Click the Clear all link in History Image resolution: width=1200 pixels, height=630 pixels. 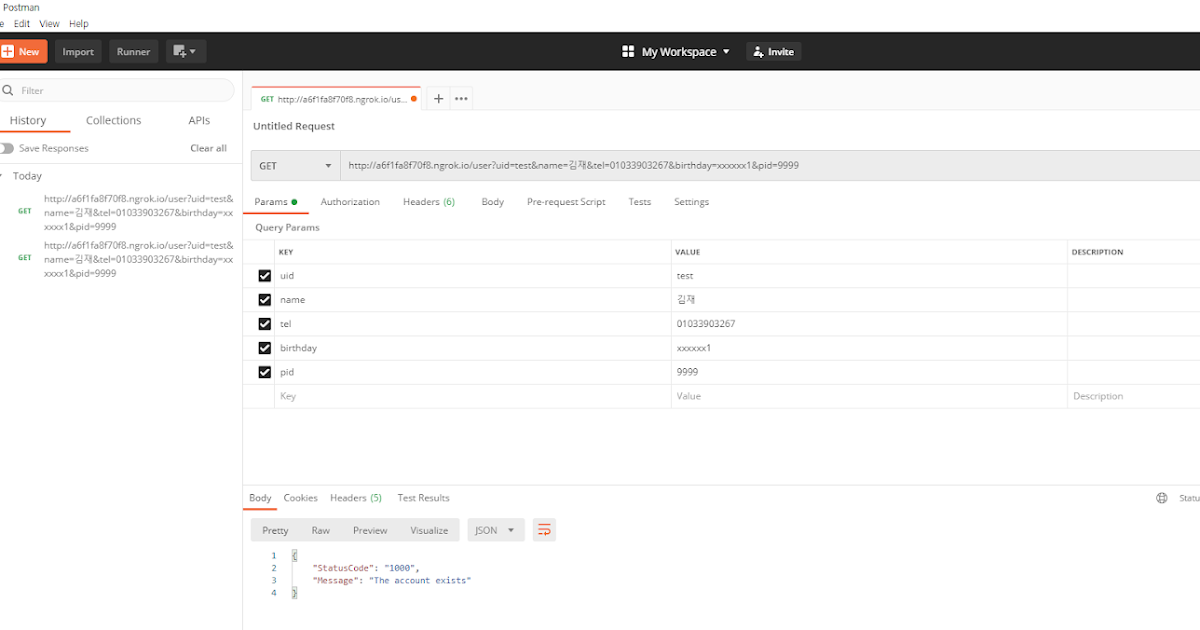[x=208, y=147]
